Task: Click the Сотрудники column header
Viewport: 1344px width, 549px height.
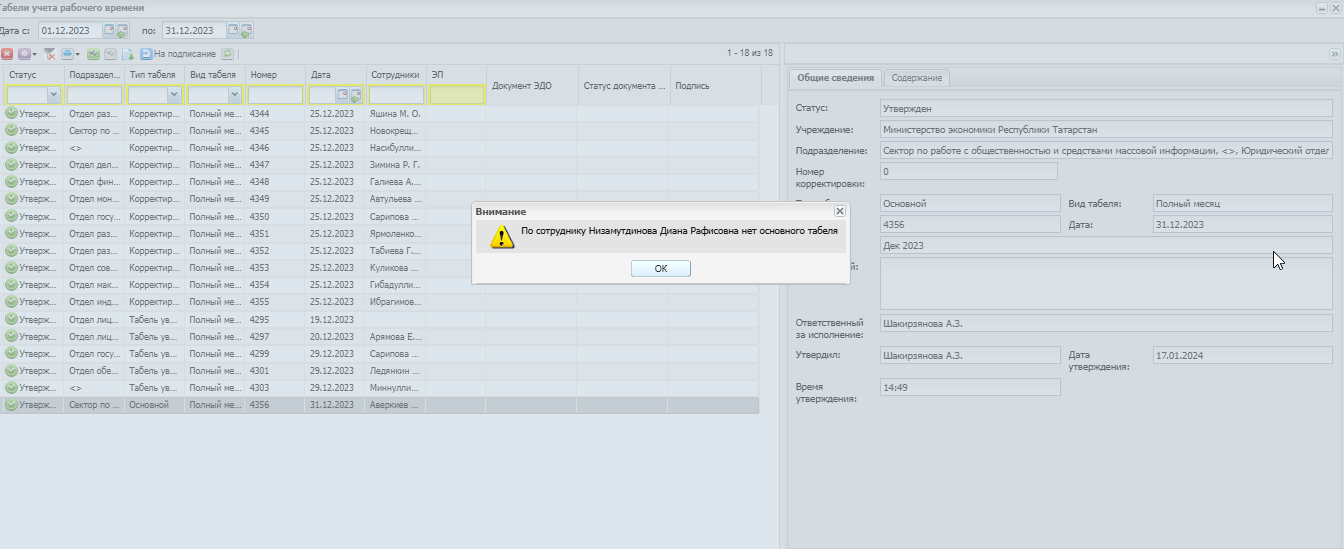Action: point(394,74)
